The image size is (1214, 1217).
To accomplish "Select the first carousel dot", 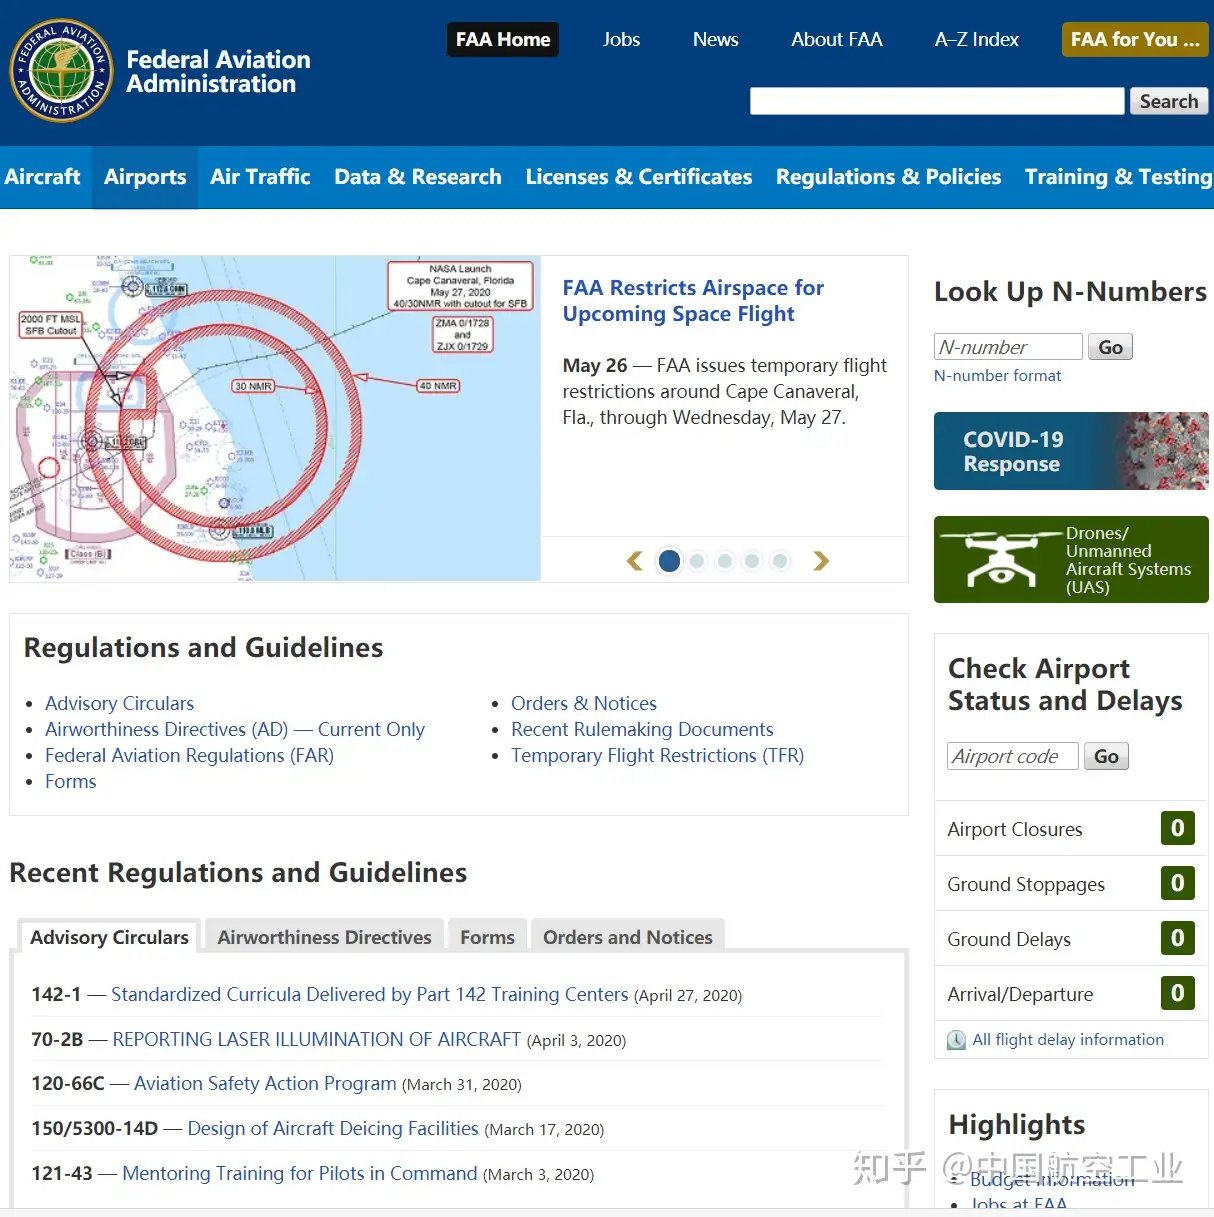I will coord(669,561).
